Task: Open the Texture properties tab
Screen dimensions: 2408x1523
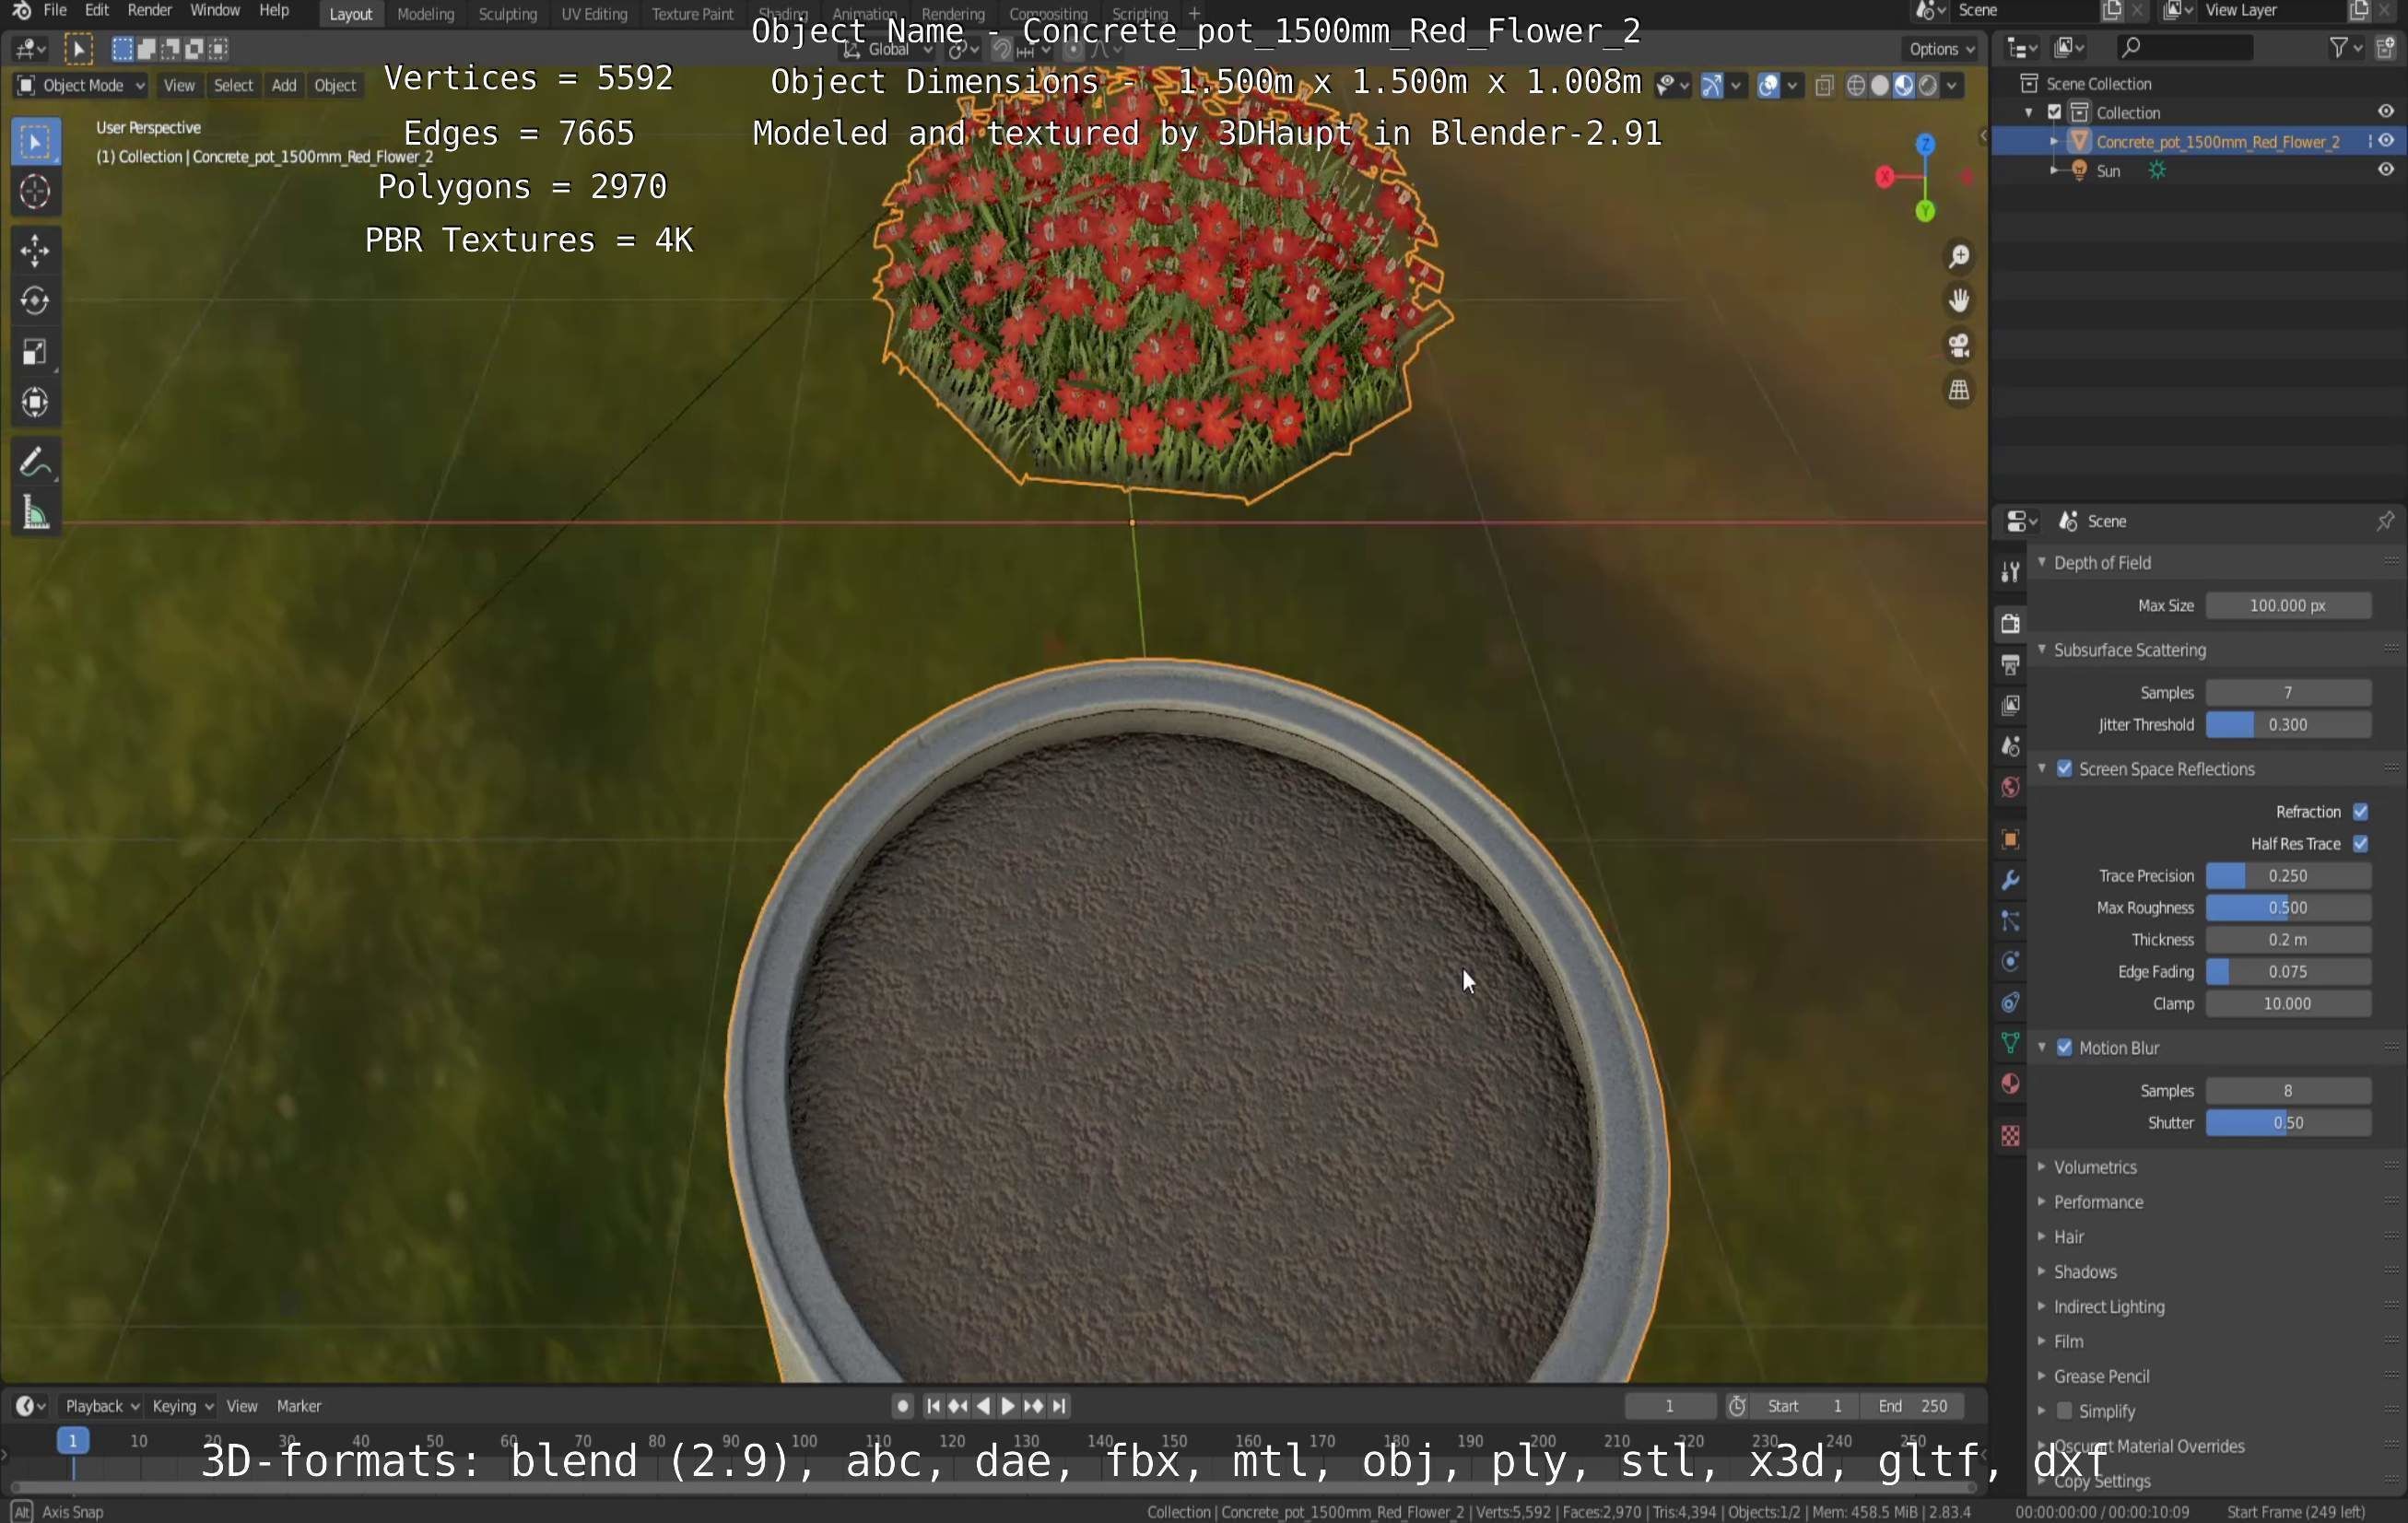Action: (x=2010, y=1136)
